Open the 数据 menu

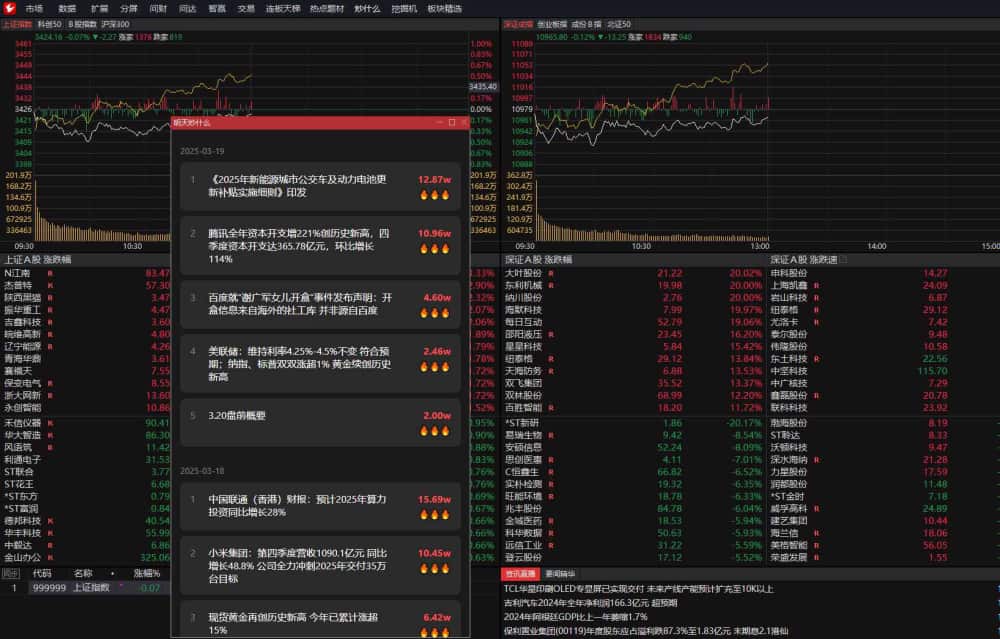(x=67, y=9)
